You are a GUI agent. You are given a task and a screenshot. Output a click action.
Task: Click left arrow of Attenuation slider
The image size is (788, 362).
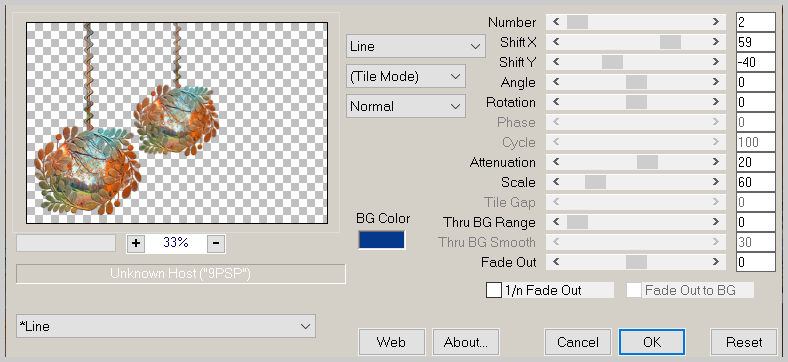click(x=556, y=162)
